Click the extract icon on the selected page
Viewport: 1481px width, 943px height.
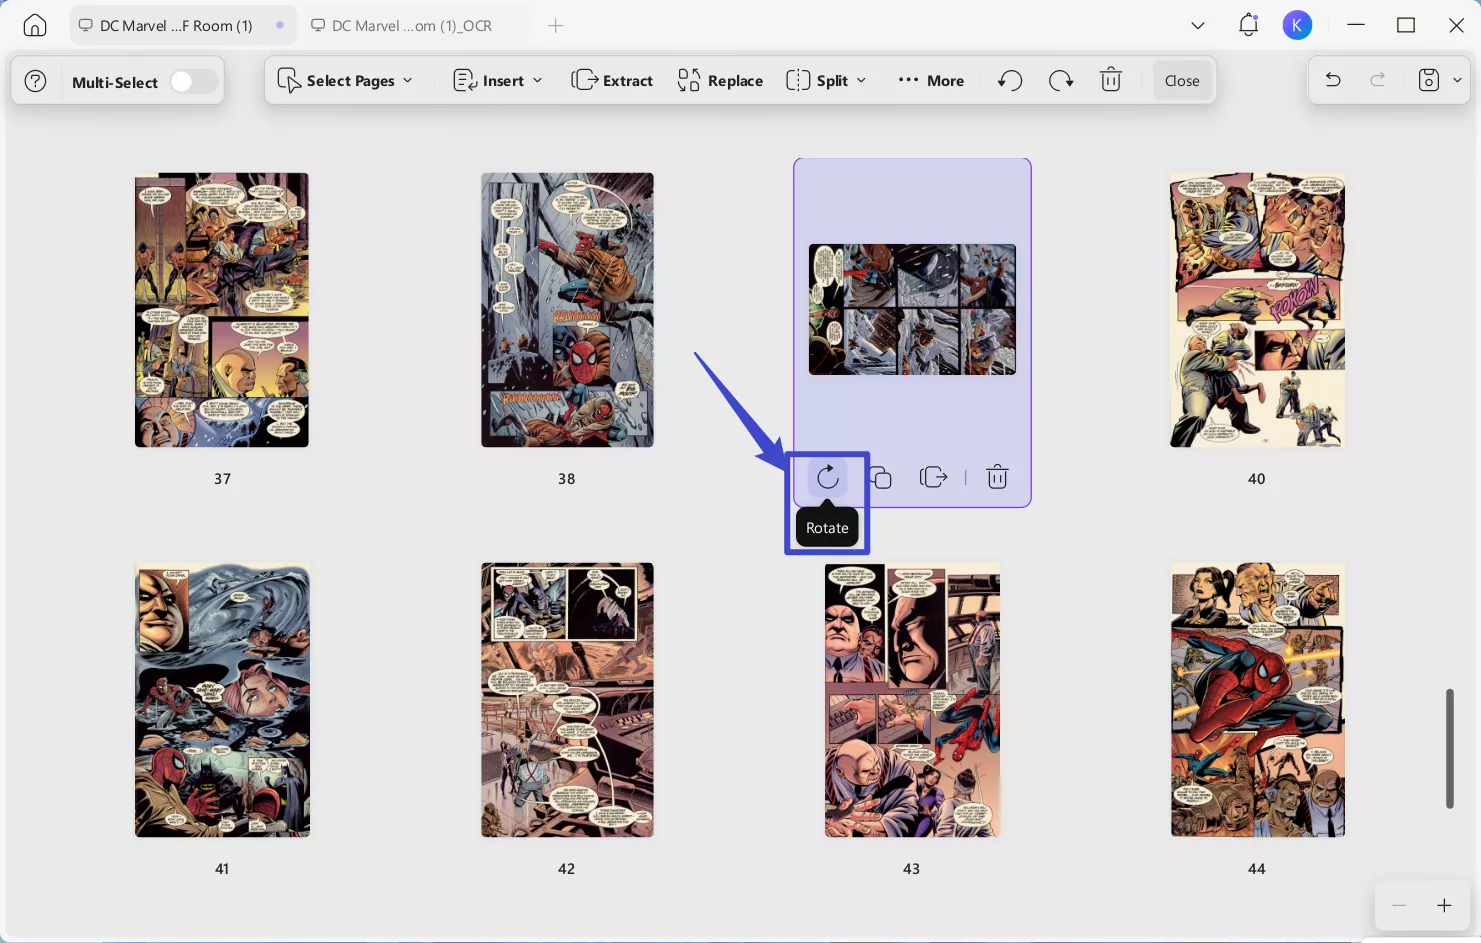[x=933, y=477]
